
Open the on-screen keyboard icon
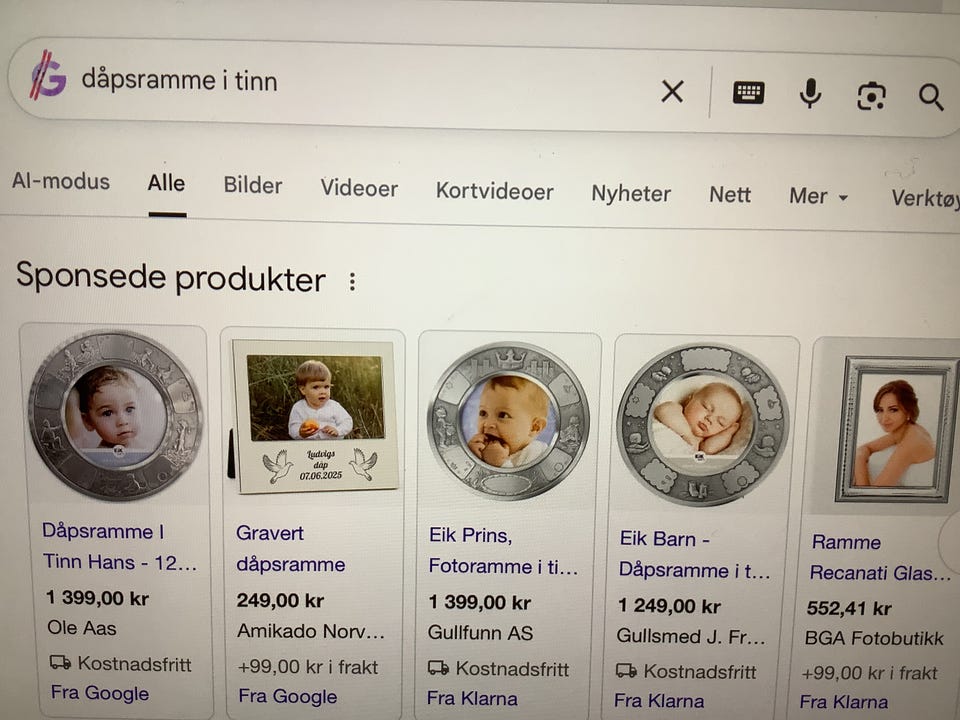click(x=748, y=93)
